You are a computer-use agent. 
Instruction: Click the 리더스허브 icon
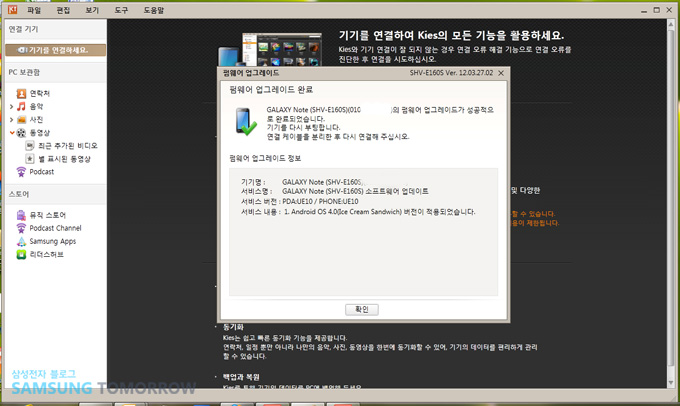coord(21,255)
